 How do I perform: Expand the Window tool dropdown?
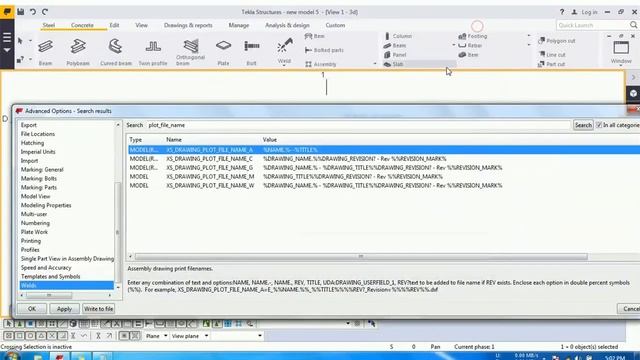621,66
